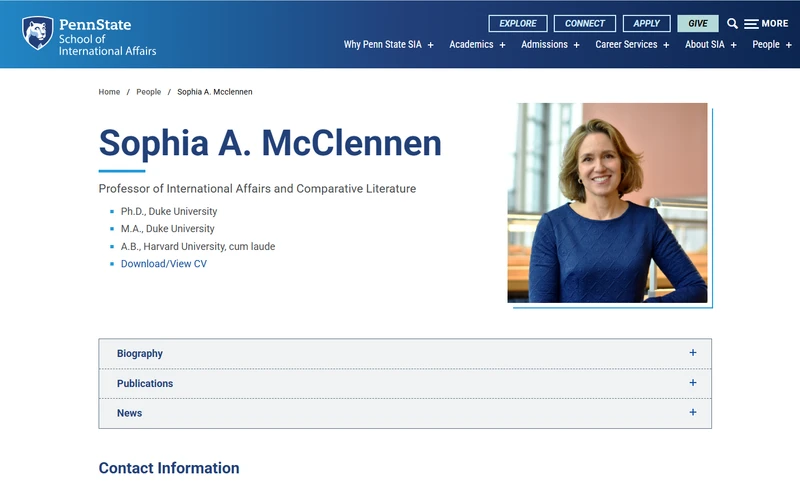The width and height of the screenshot is (800, 481).
Task: Open the People menu
Action: 766,44
